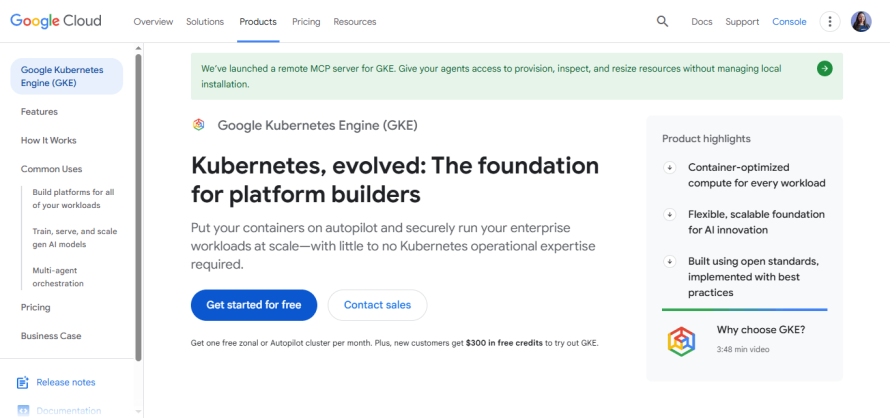The width and height of the screenshot is (890, 418).
Task: Open the Resources nav item
Action: pos(355,22)
